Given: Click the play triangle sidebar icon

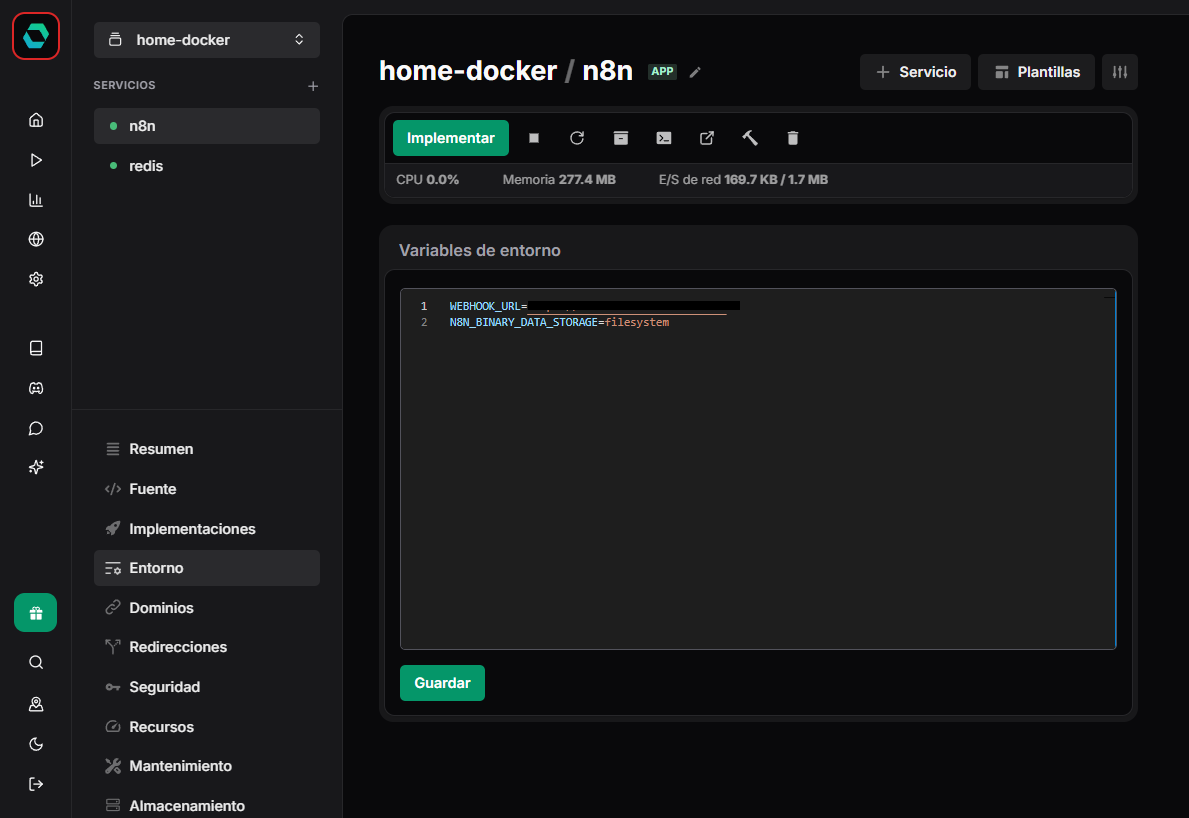Looking at the screenshot, I should (36, 160).
